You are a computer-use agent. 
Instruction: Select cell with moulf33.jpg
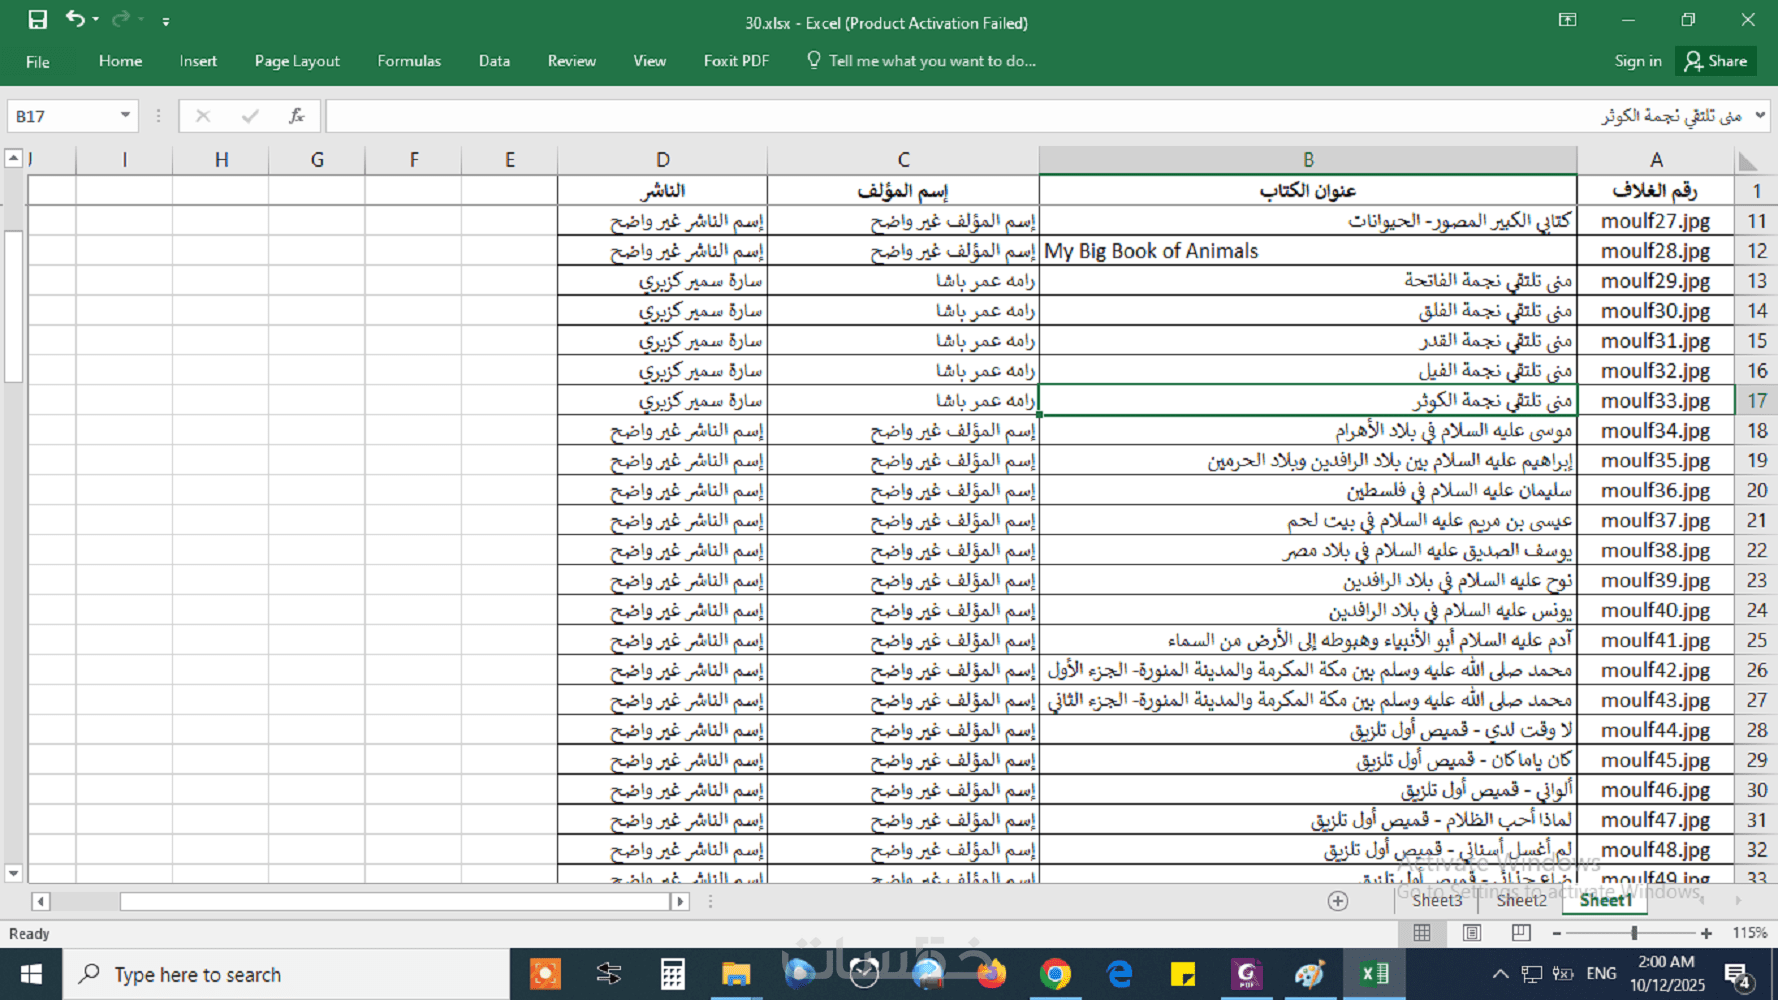coord(1656,401)
